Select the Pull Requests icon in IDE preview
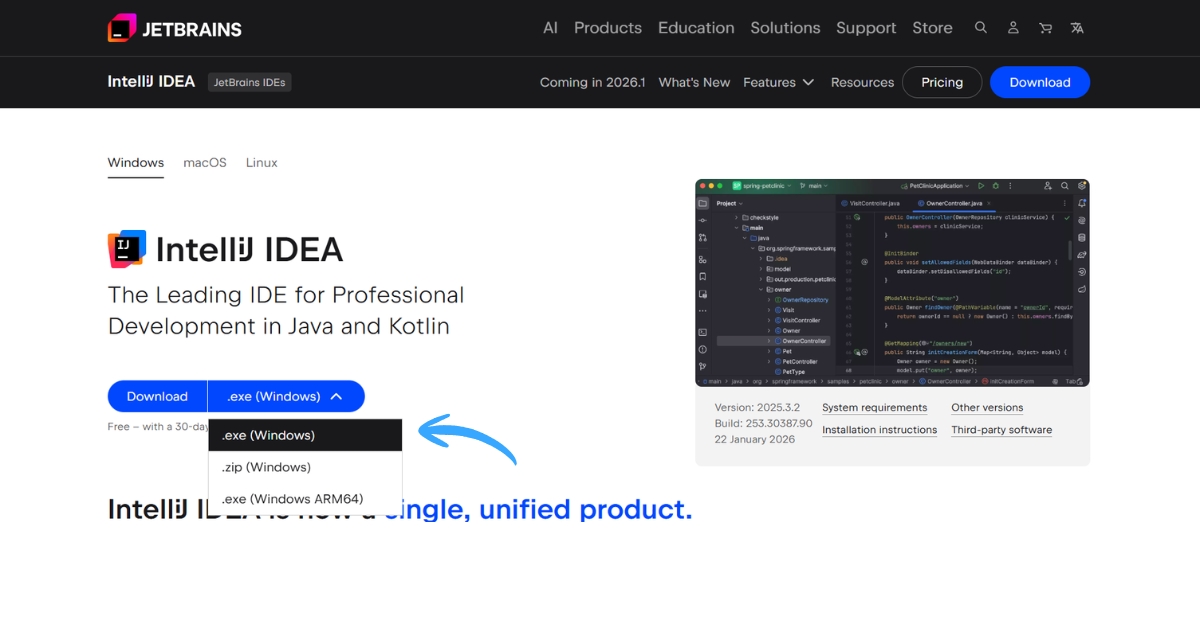1200x630 pixels. click(x=703, y=238)
